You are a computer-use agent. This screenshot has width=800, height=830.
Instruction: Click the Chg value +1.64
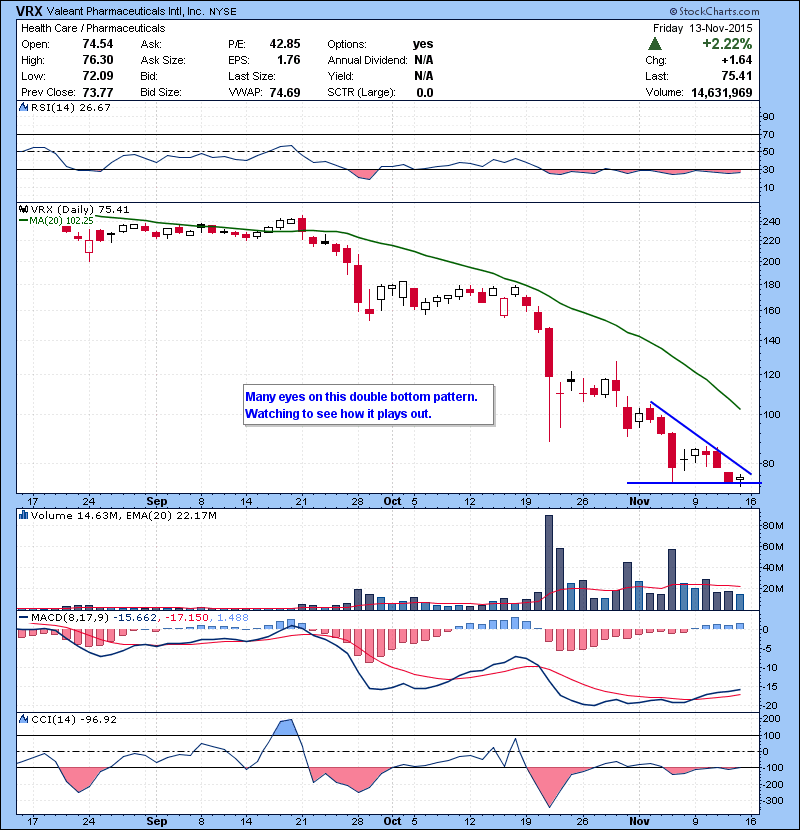pyautogui.click(x=737, y=60)
